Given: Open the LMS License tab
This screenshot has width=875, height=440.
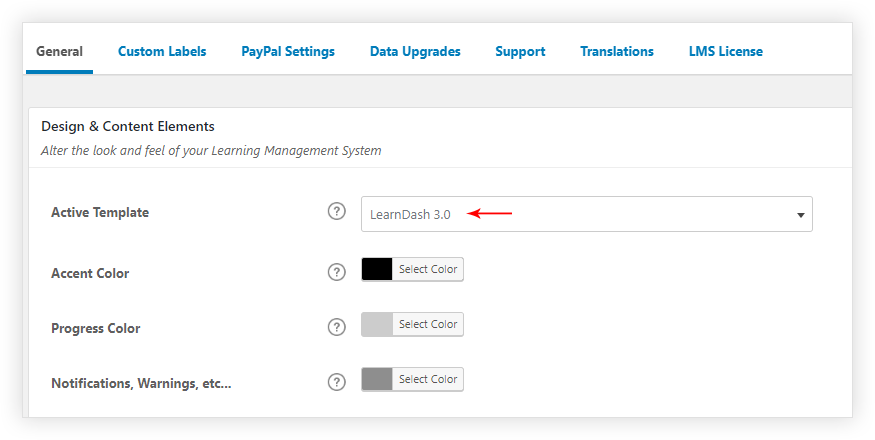Looking at the screenshot, I should tap(725, 51).
